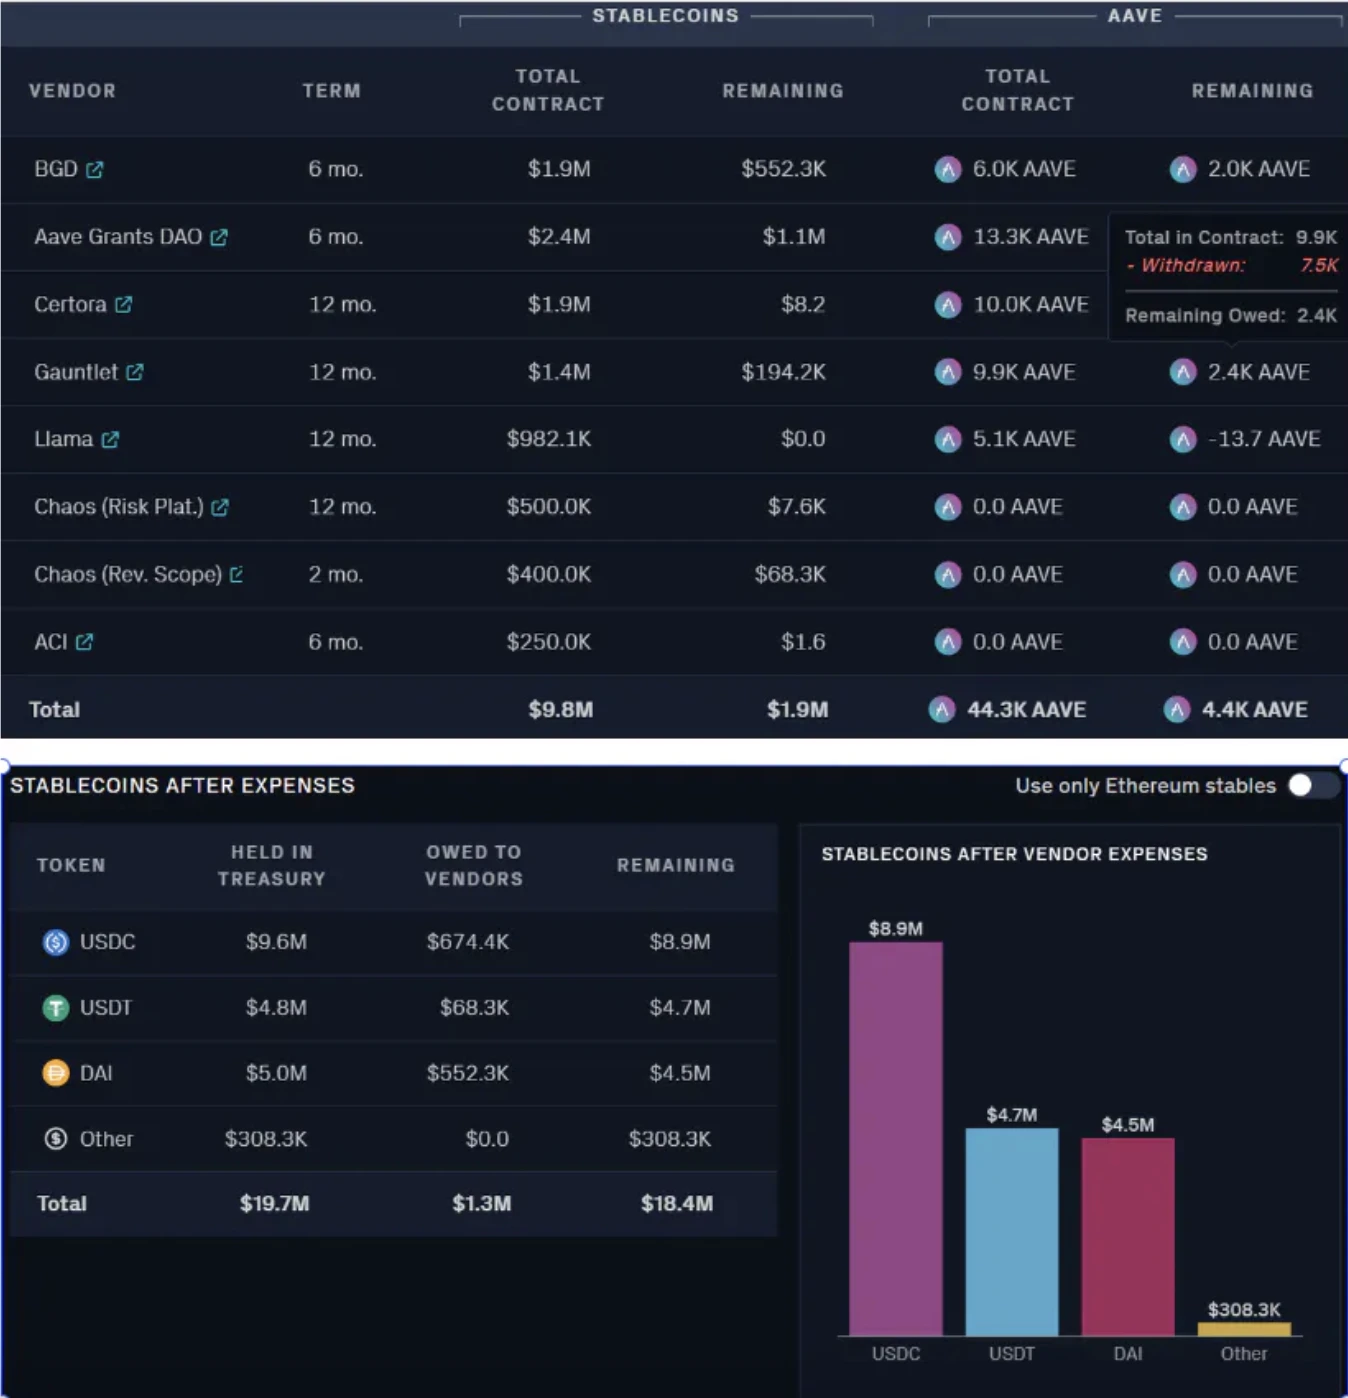Open Chaos (Risk Plat.) external link icon
Screen dimensions: 1348x1398
tap(220, 507)
